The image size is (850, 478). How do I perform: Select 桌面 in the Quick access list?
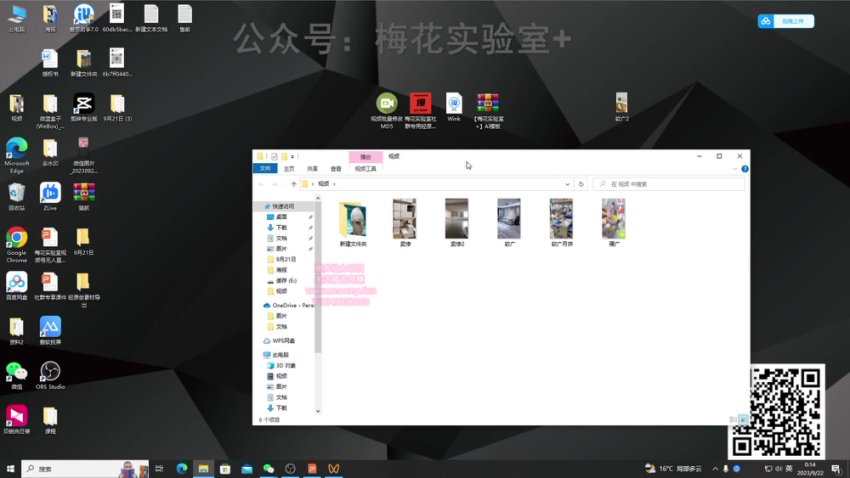pyautogui.click(x=281, y=216)
